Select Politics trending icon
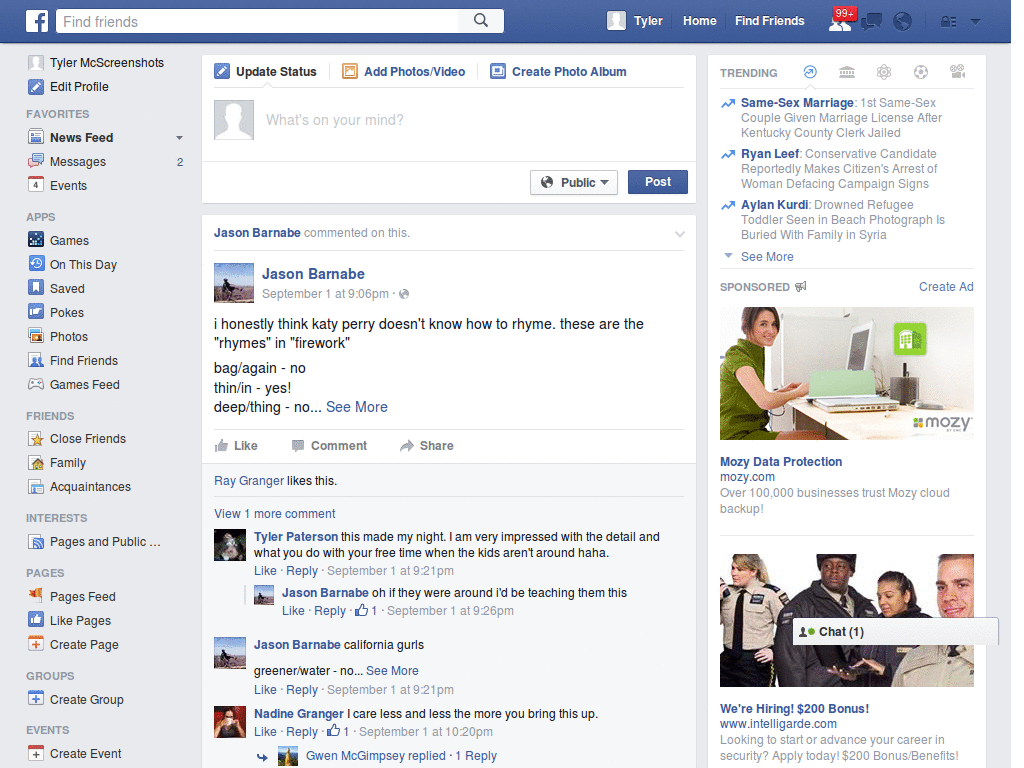Viewport: 1024px width, 768px height. click(847, 72)
